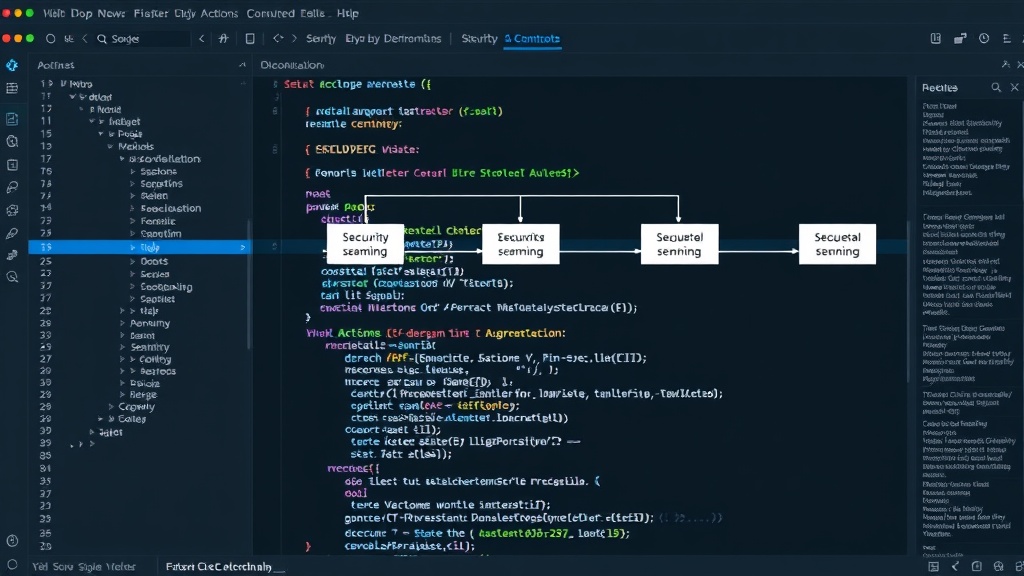
Task: Click the document page toolbar icon
Action: (249, 39)
